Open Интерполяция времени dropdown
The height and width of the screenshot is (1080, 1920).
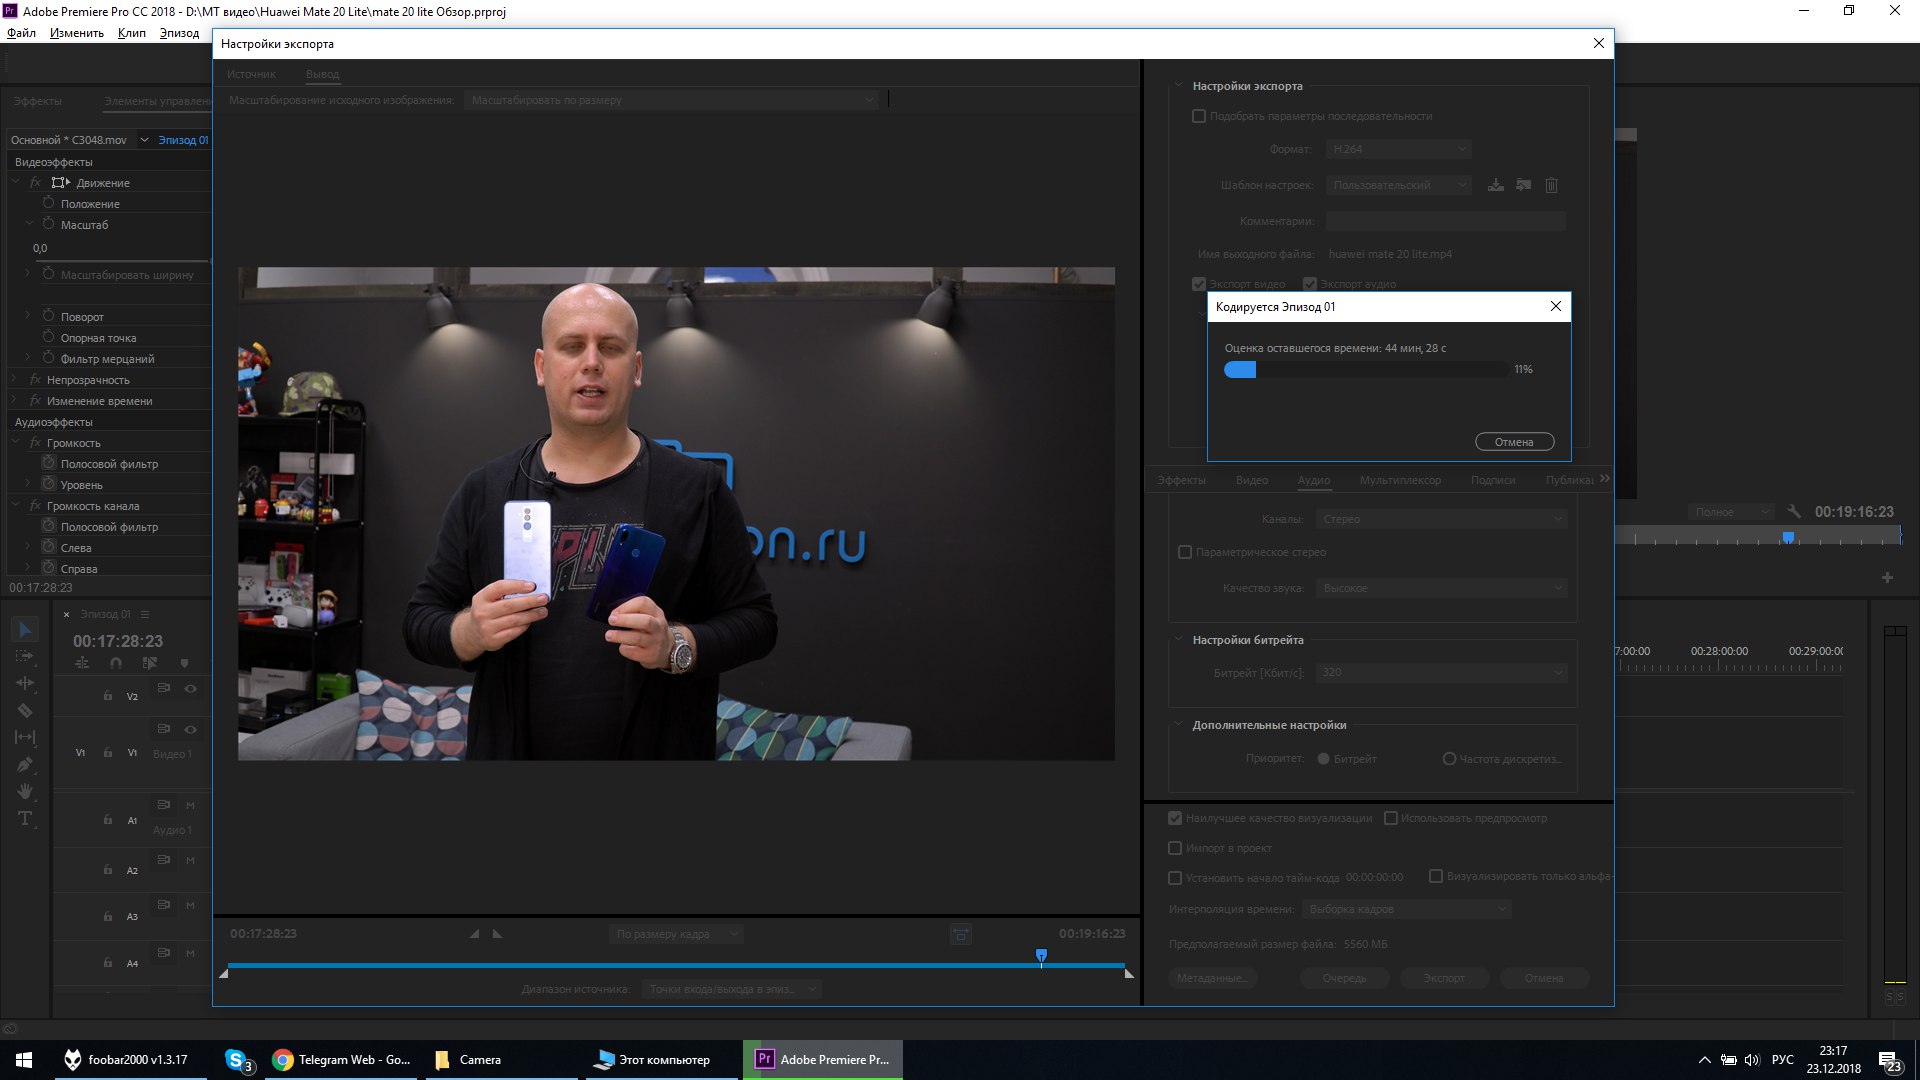click(1406, 909)
